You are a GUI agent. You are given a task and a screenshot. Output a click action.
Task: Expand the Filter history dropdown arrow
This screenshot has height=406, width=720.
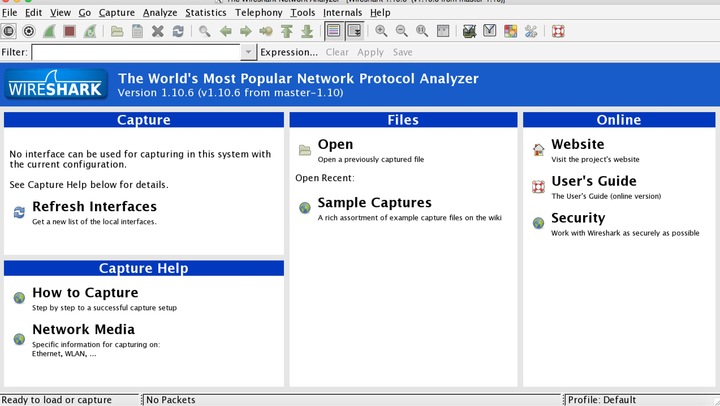point(248,52)
